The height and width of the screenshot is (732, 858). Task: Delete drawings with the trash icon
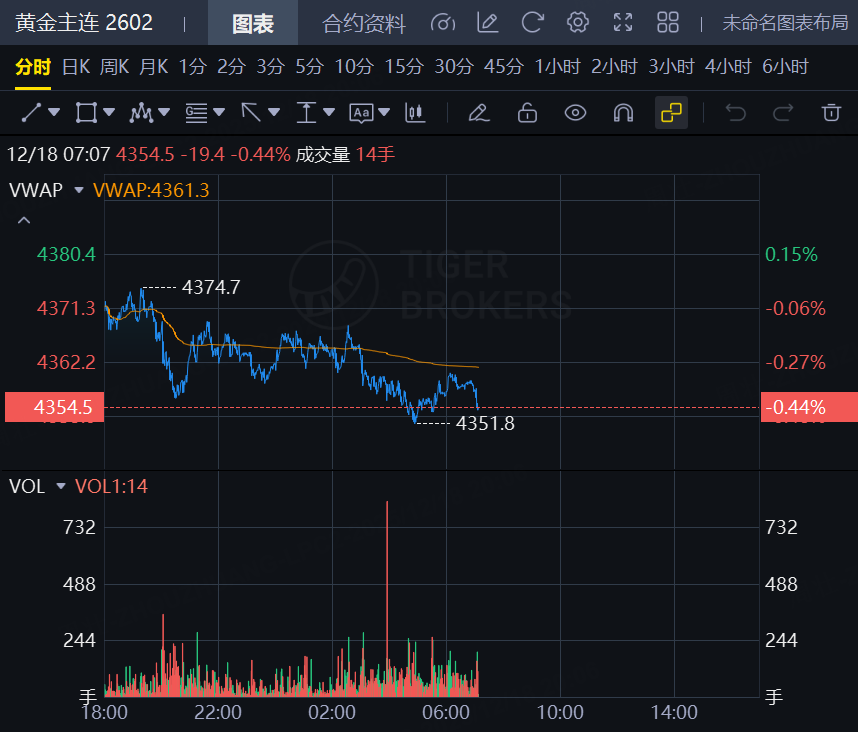coord(831,113)
